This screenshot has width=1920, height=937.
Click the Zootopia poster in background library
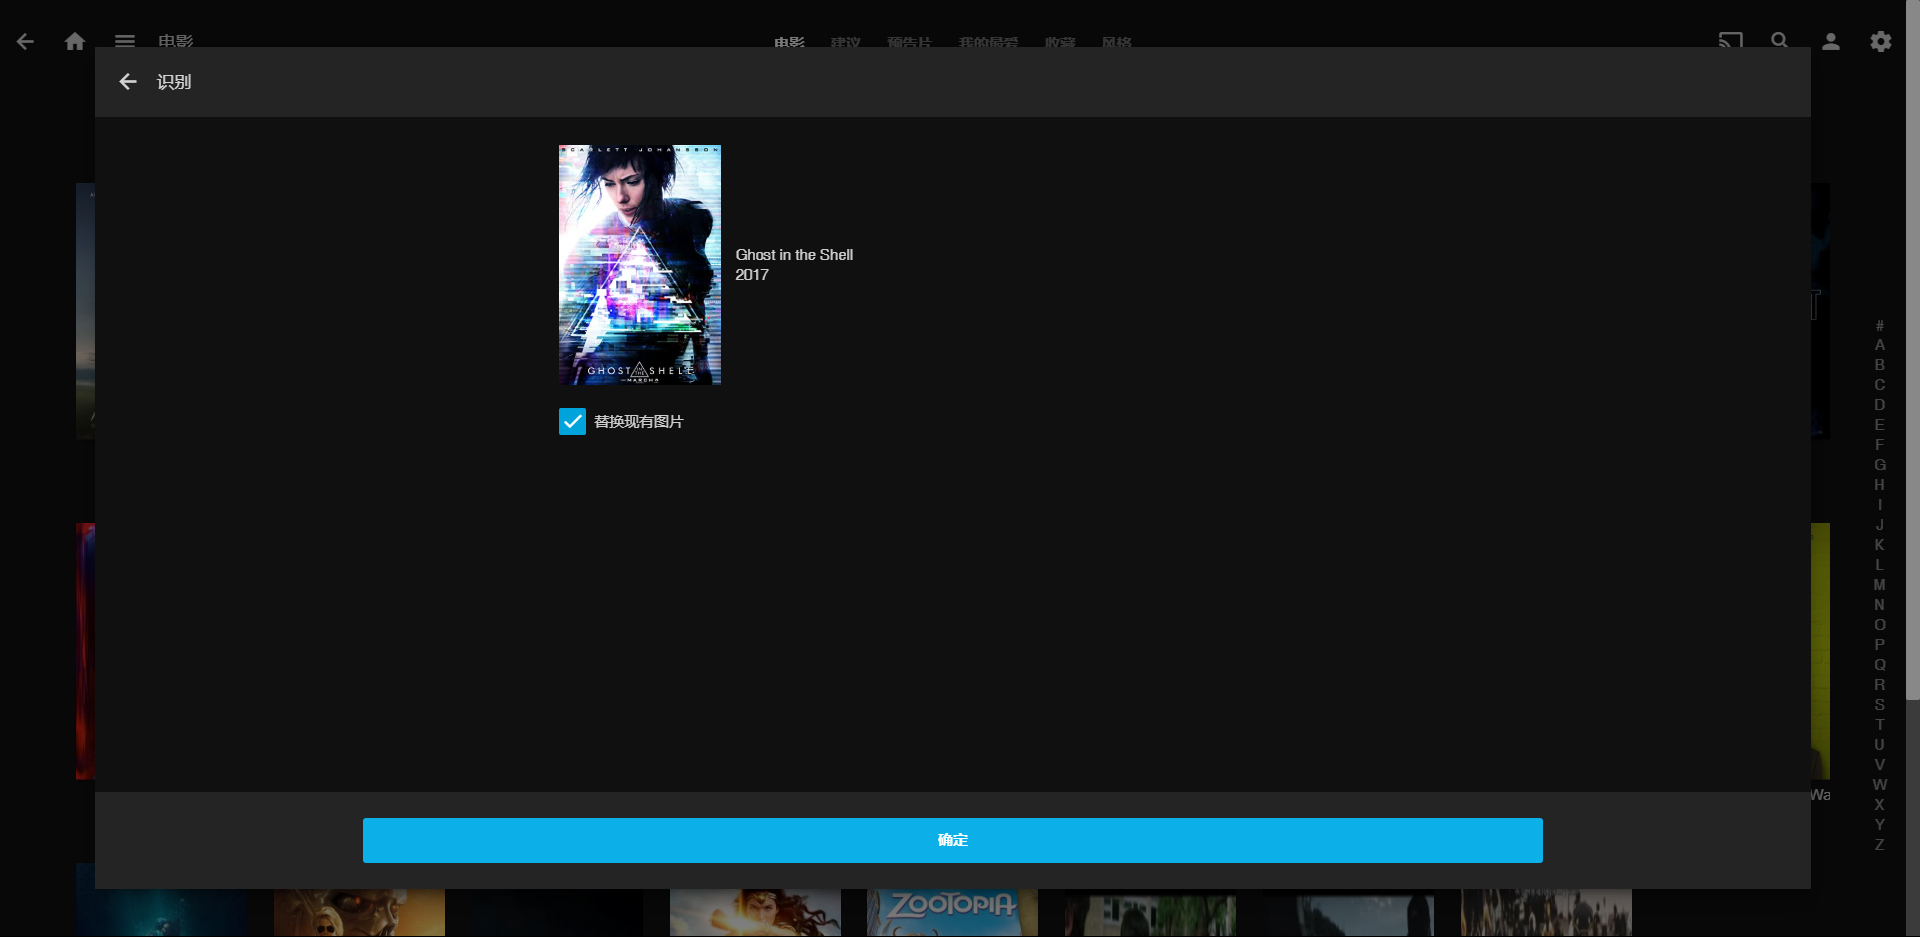pyautogui.click(x=952, y=913)
